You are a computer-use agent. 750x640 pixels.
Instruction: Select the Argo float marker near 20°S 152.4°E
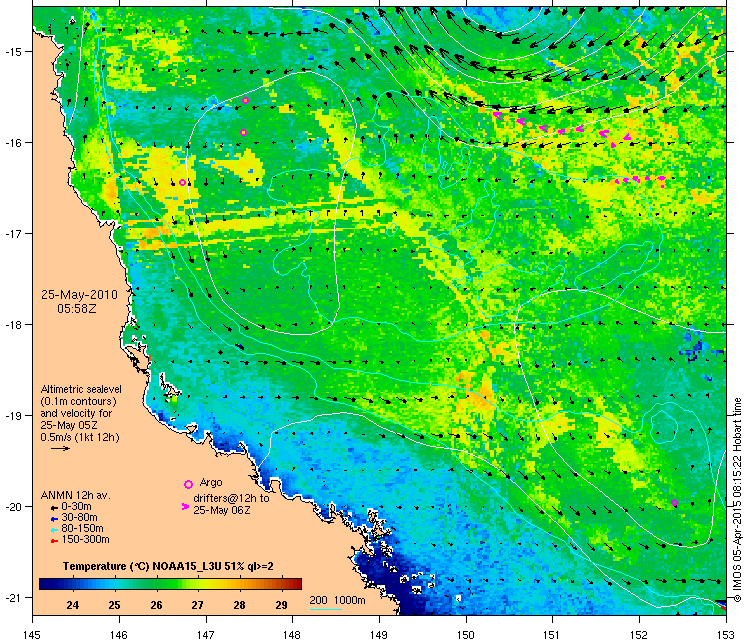[x=674, y=502]
